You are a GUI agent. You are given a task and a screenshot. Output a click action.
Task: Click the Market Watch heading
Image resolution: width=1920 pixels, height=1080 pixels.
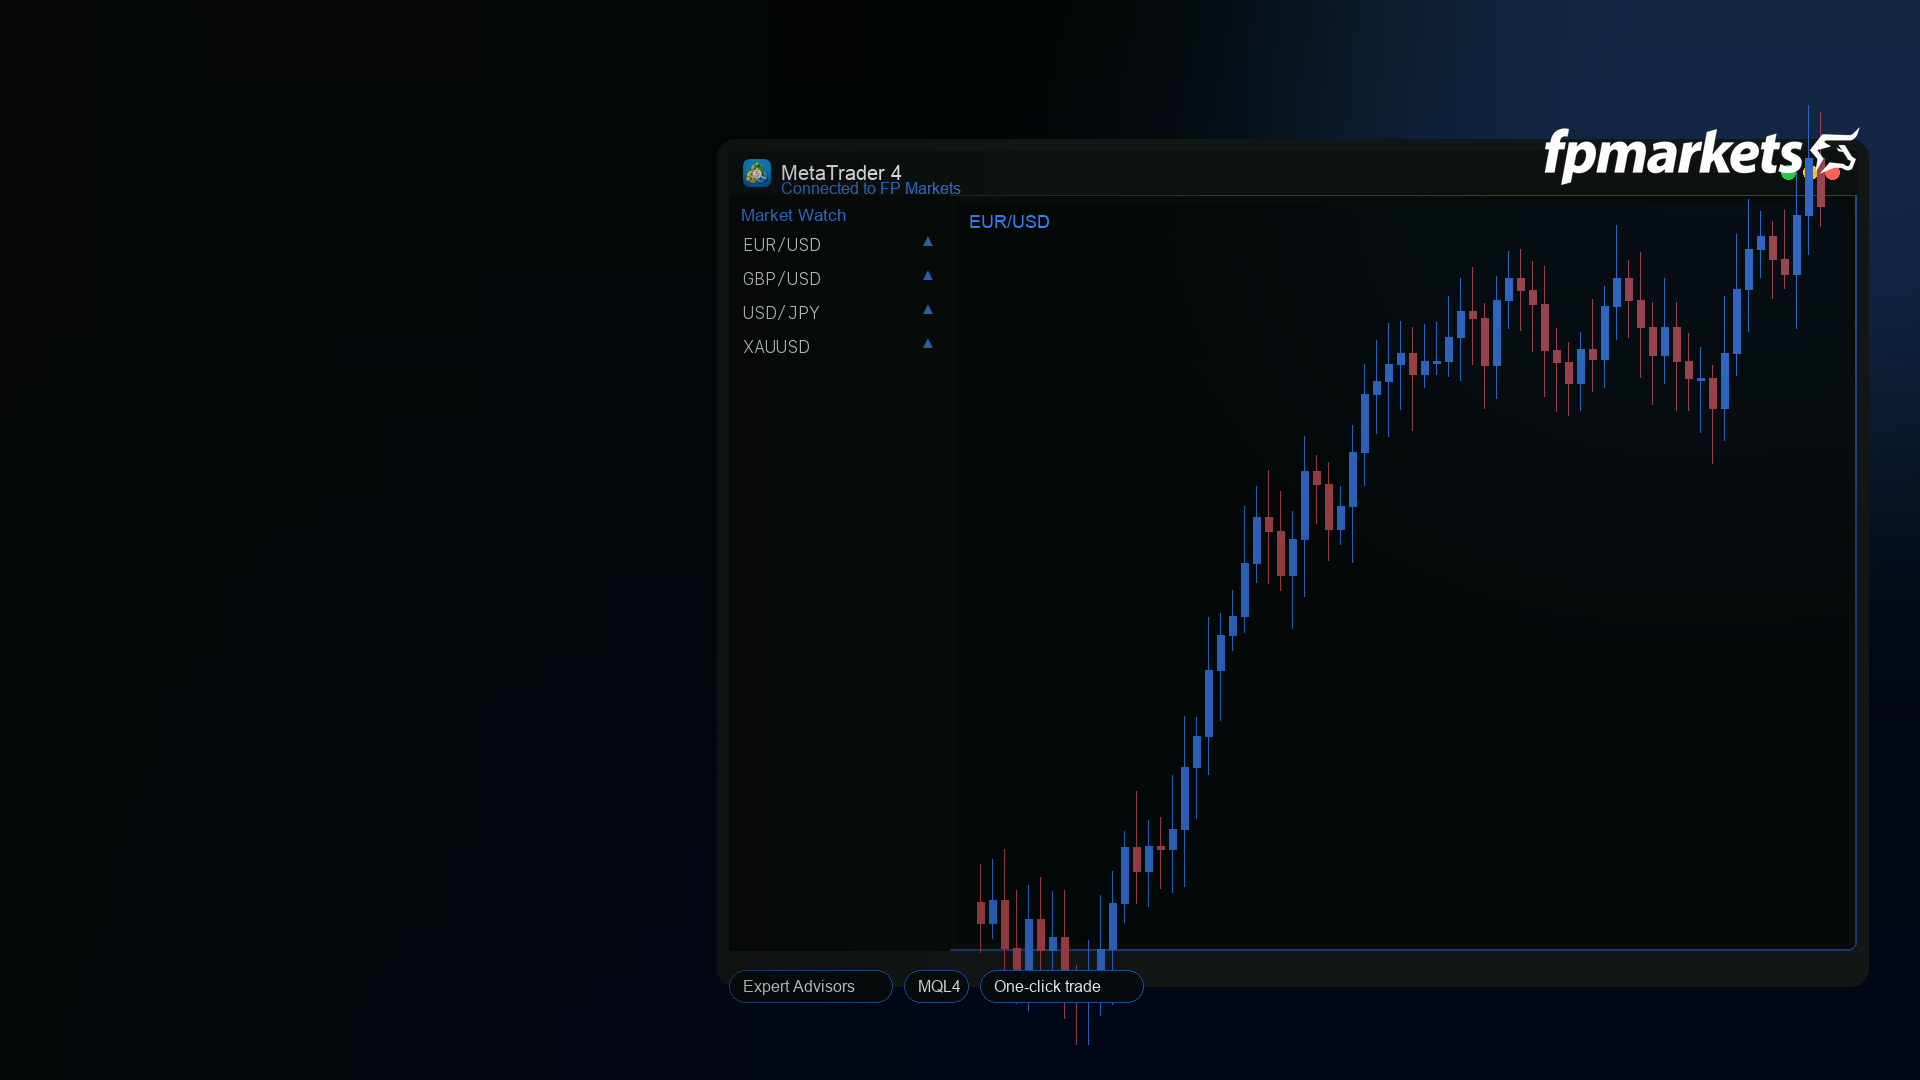point(794,215)
